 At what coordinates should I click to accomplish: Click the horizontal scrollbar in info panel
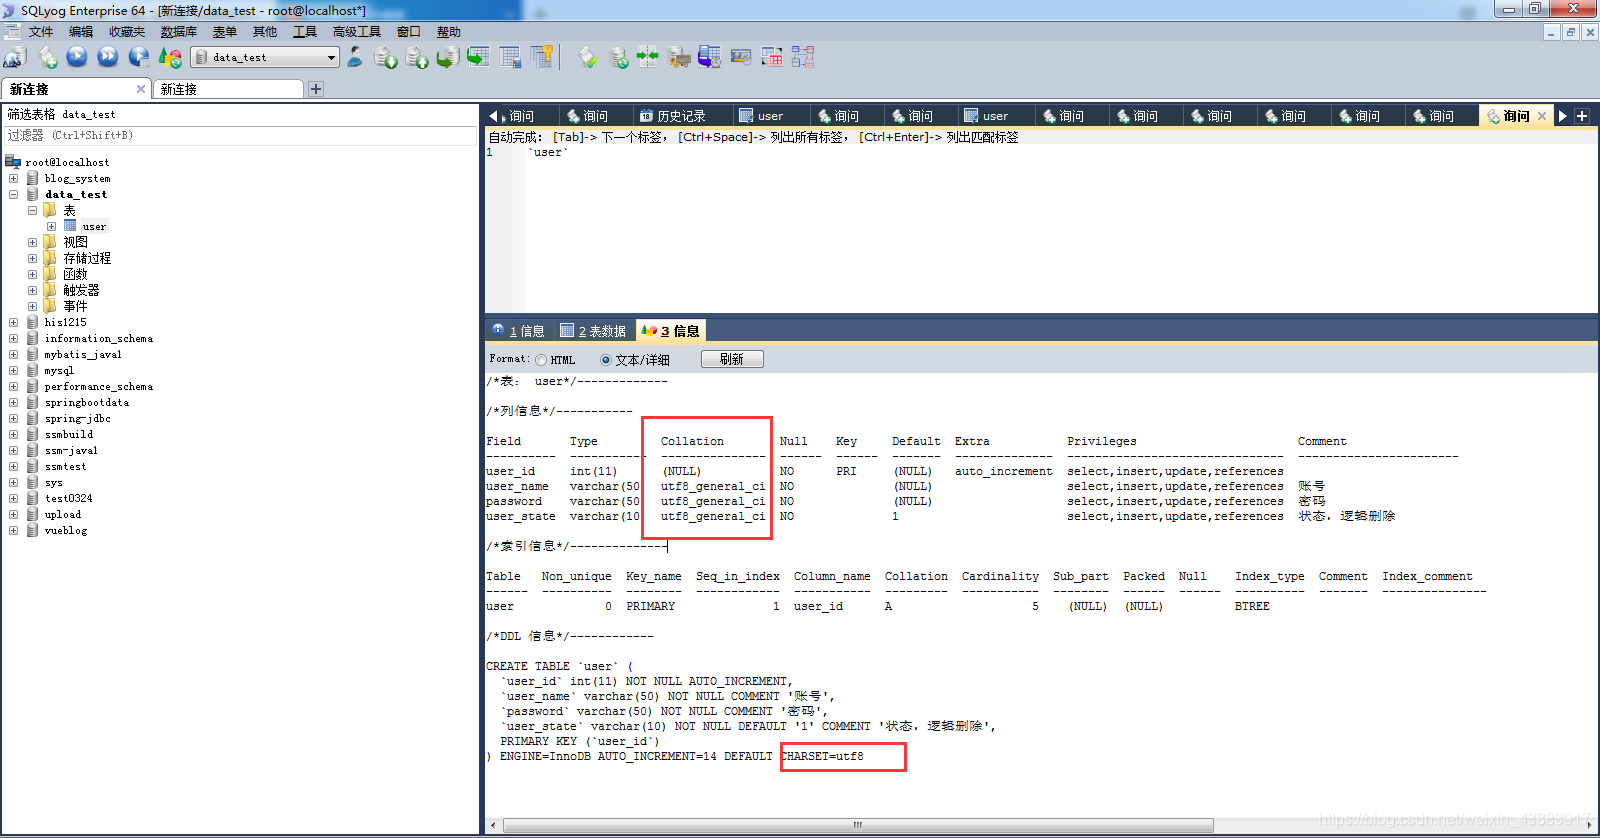[x=857, y=825]
